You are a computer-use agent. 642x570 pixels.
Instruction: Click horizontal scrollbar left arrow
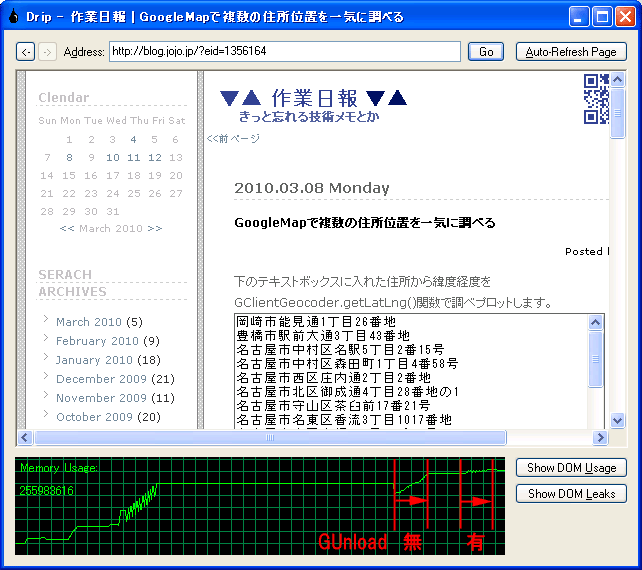25,437
